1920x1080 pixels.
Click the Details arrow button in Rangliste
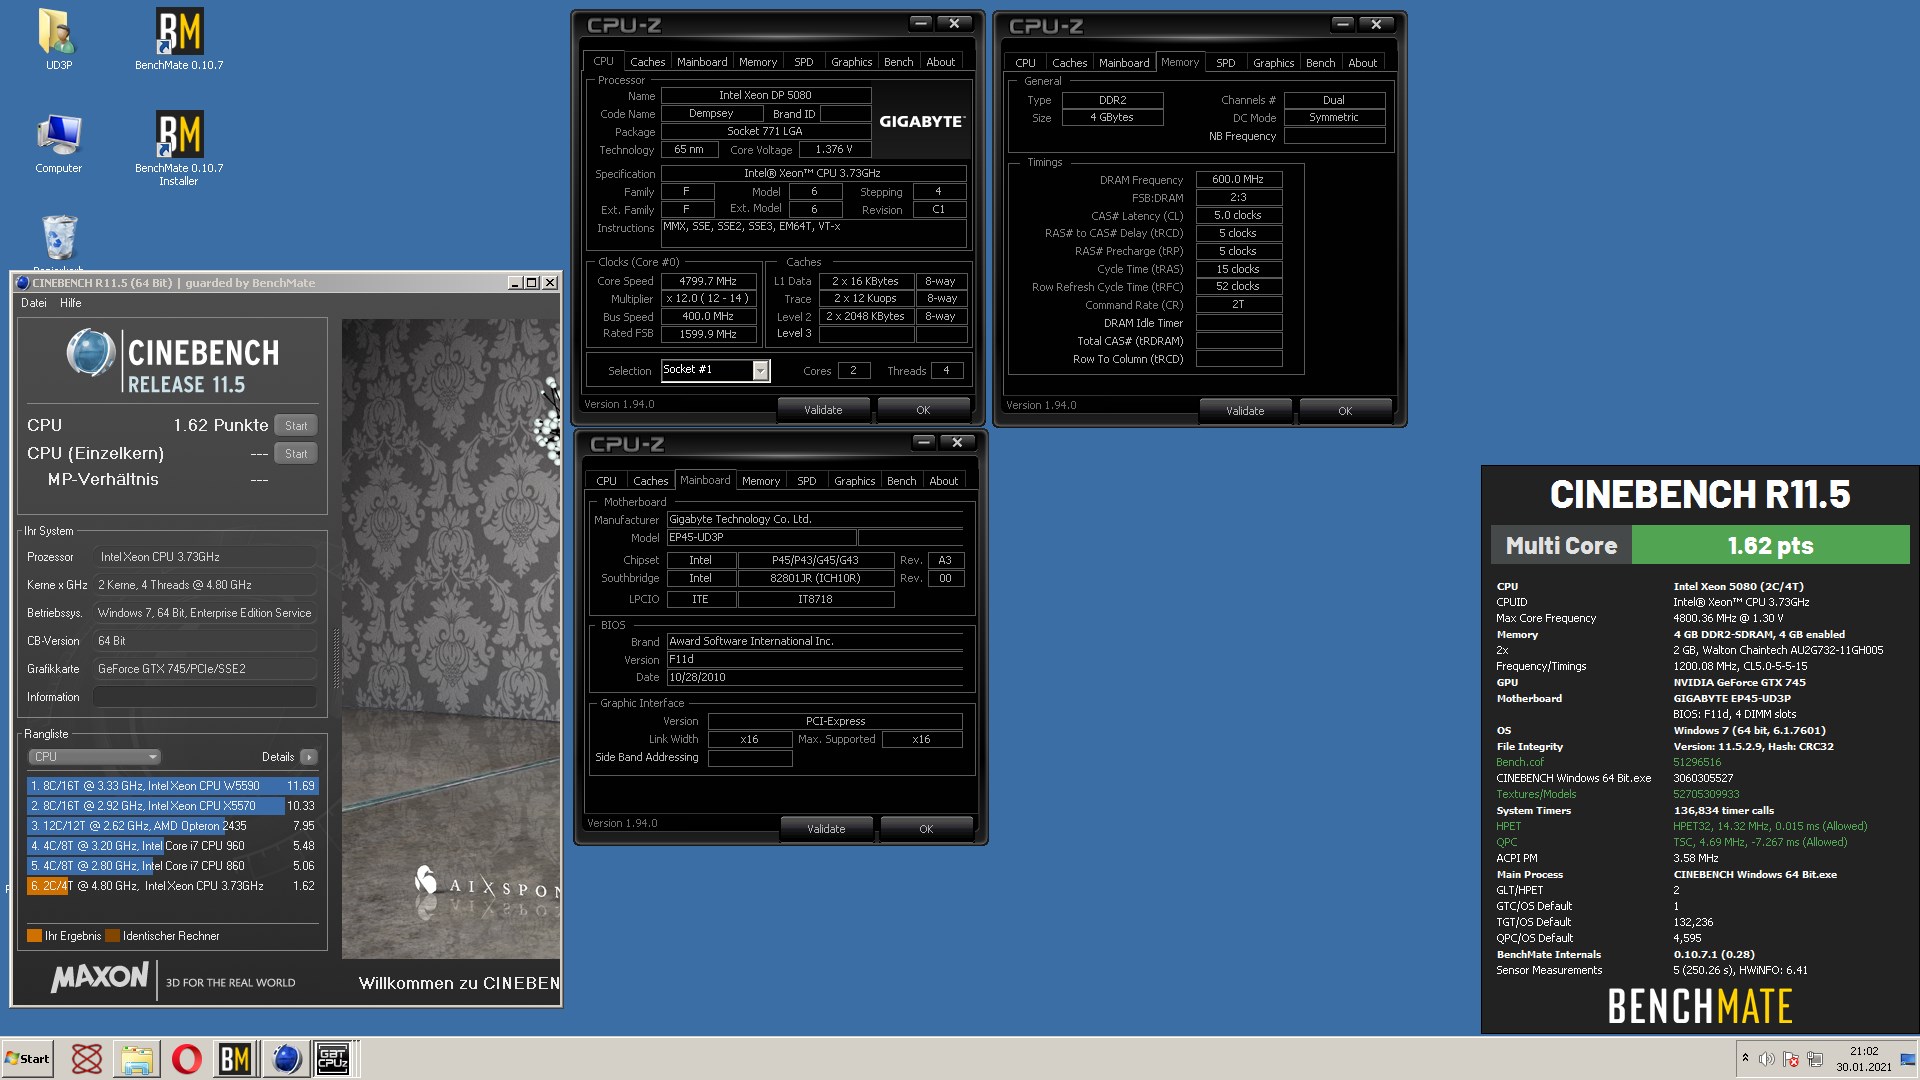[309, 757]
